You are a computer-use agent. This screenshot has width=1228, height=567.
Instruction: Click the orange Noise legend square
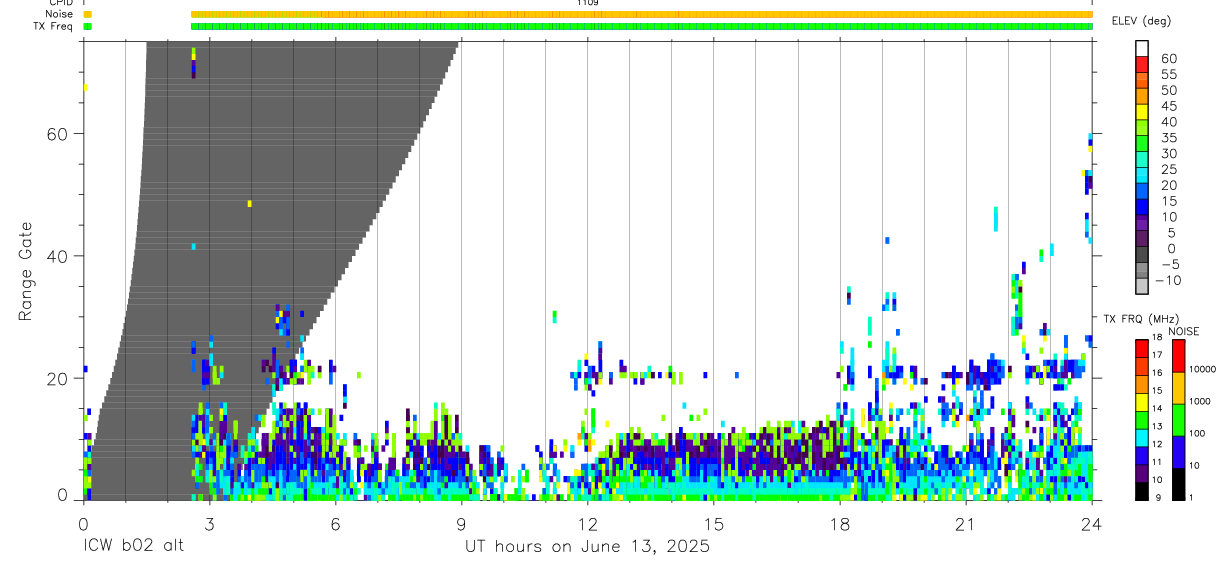pyautogui.click(x=87, y=15)
